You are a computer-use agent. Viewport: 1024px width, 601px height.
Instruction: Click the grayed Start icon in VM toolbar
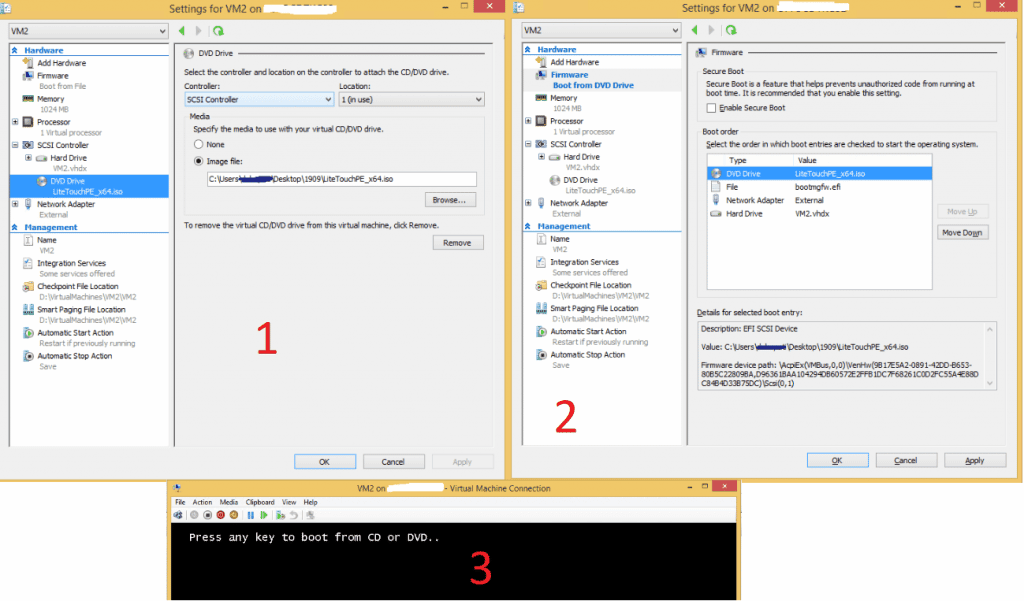click(x=194, y=515)
